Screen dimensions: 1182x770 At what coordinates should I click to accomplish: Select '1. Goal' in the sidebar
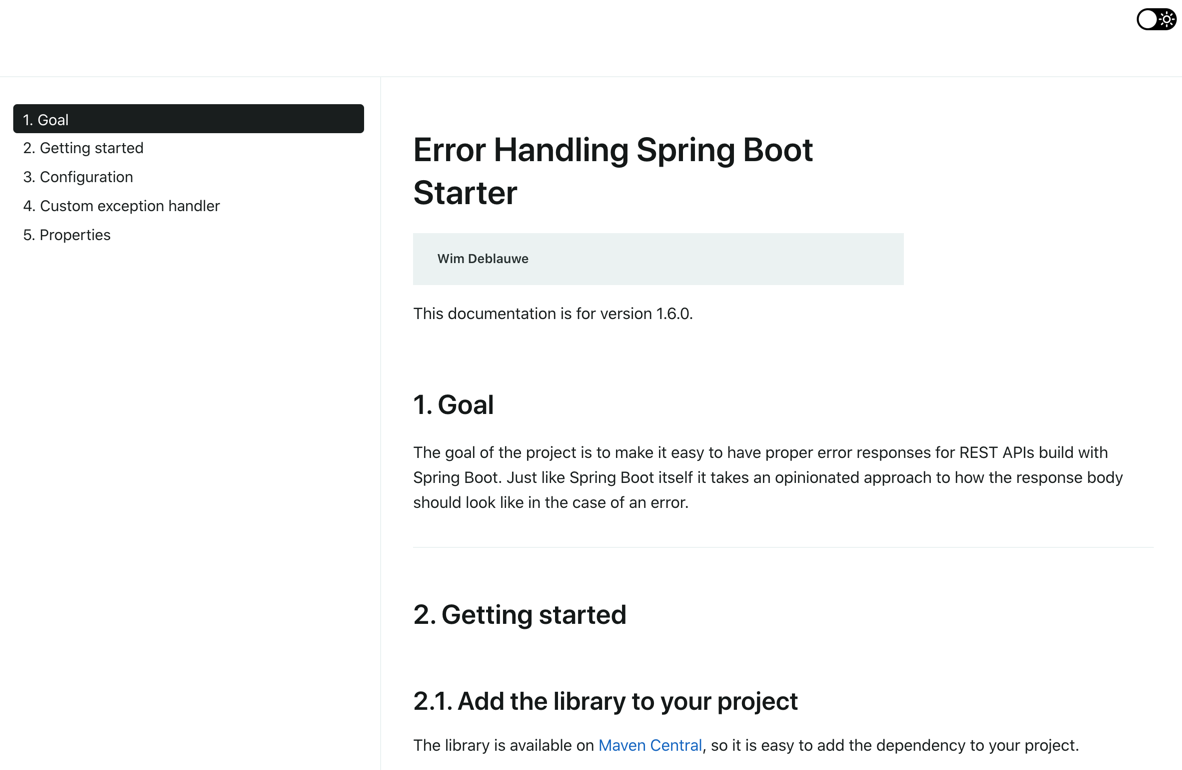pos(188,119)
